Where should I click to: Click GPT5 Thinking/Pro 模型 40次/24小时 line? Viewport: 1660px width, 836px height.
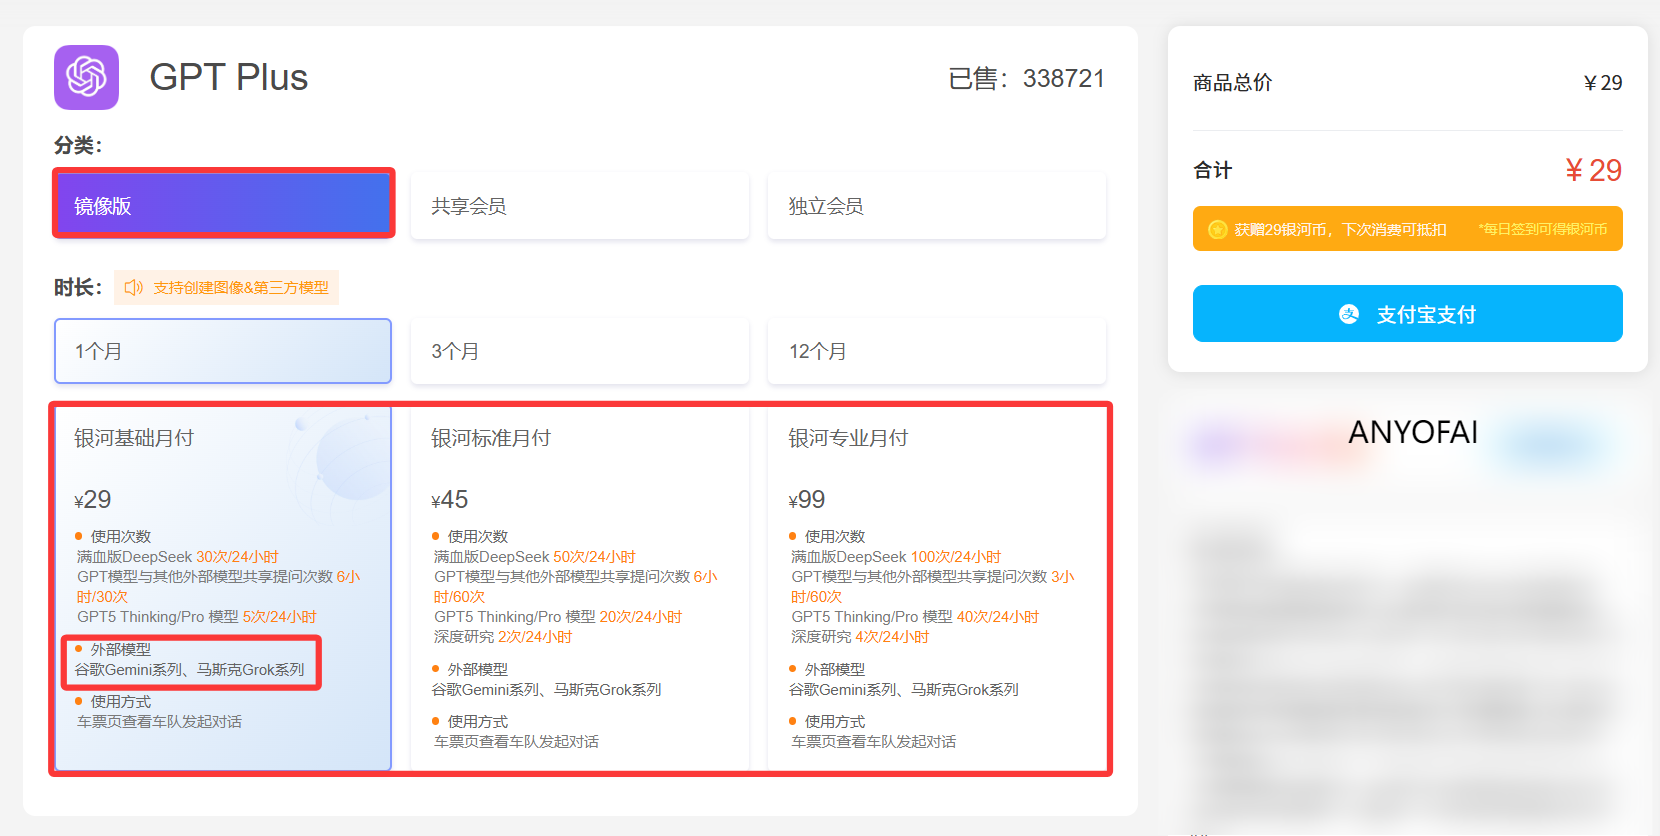click(x=915, y=617)
